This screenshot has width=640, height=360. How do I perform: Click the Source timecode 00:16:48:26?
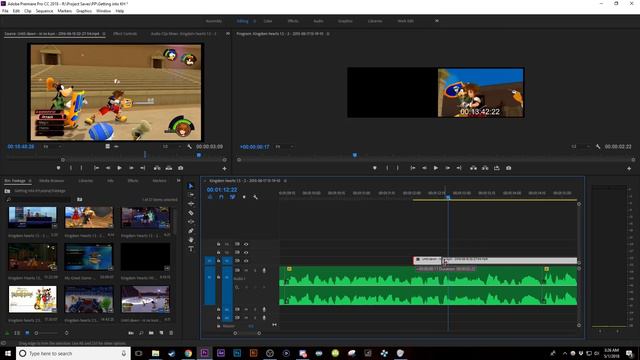[x=21, y=147]
